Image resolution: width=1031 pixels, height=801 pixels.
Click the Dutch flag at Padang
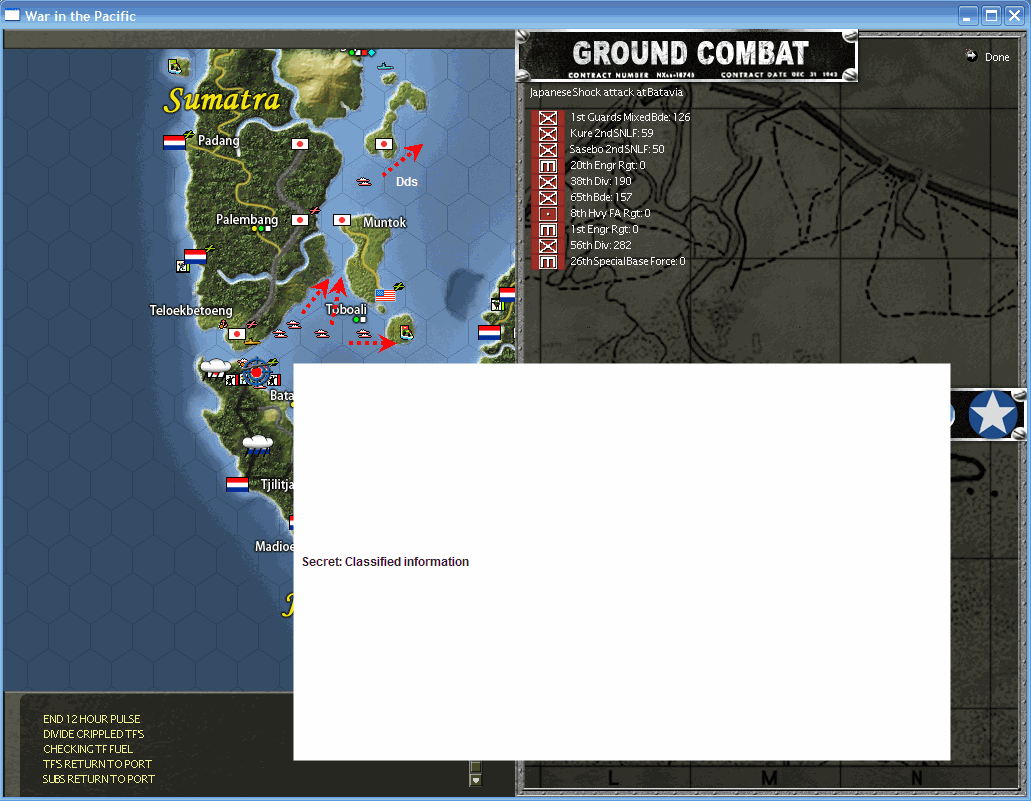(x=174, y=142)
